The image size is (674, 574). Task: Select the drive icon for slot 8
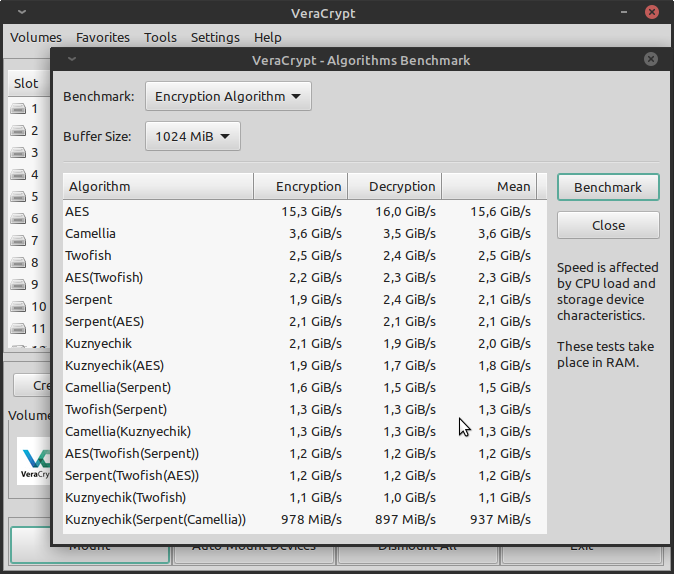coord(18,263)
